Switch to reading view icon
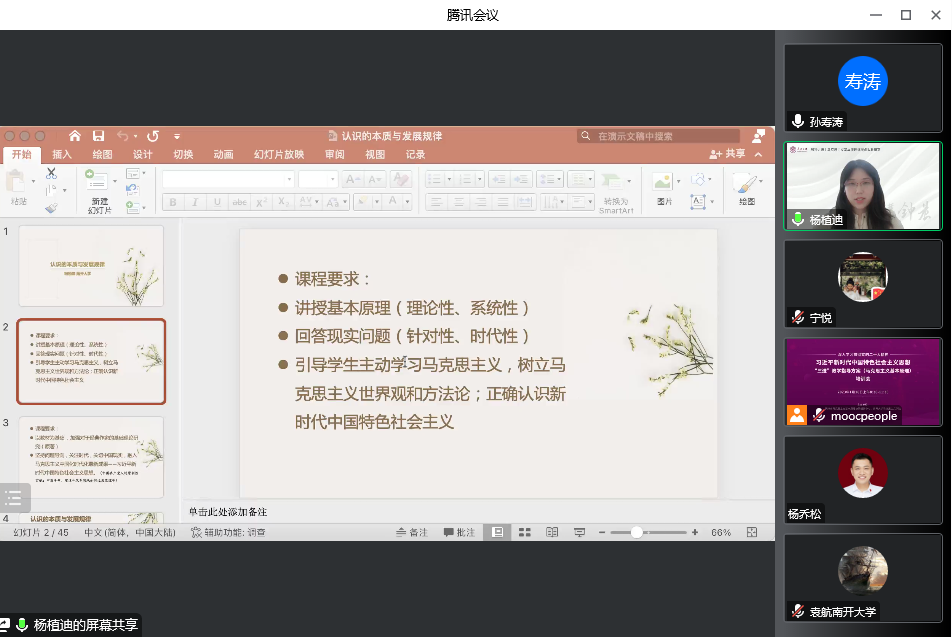952x637 pixels. pos(551,533)
